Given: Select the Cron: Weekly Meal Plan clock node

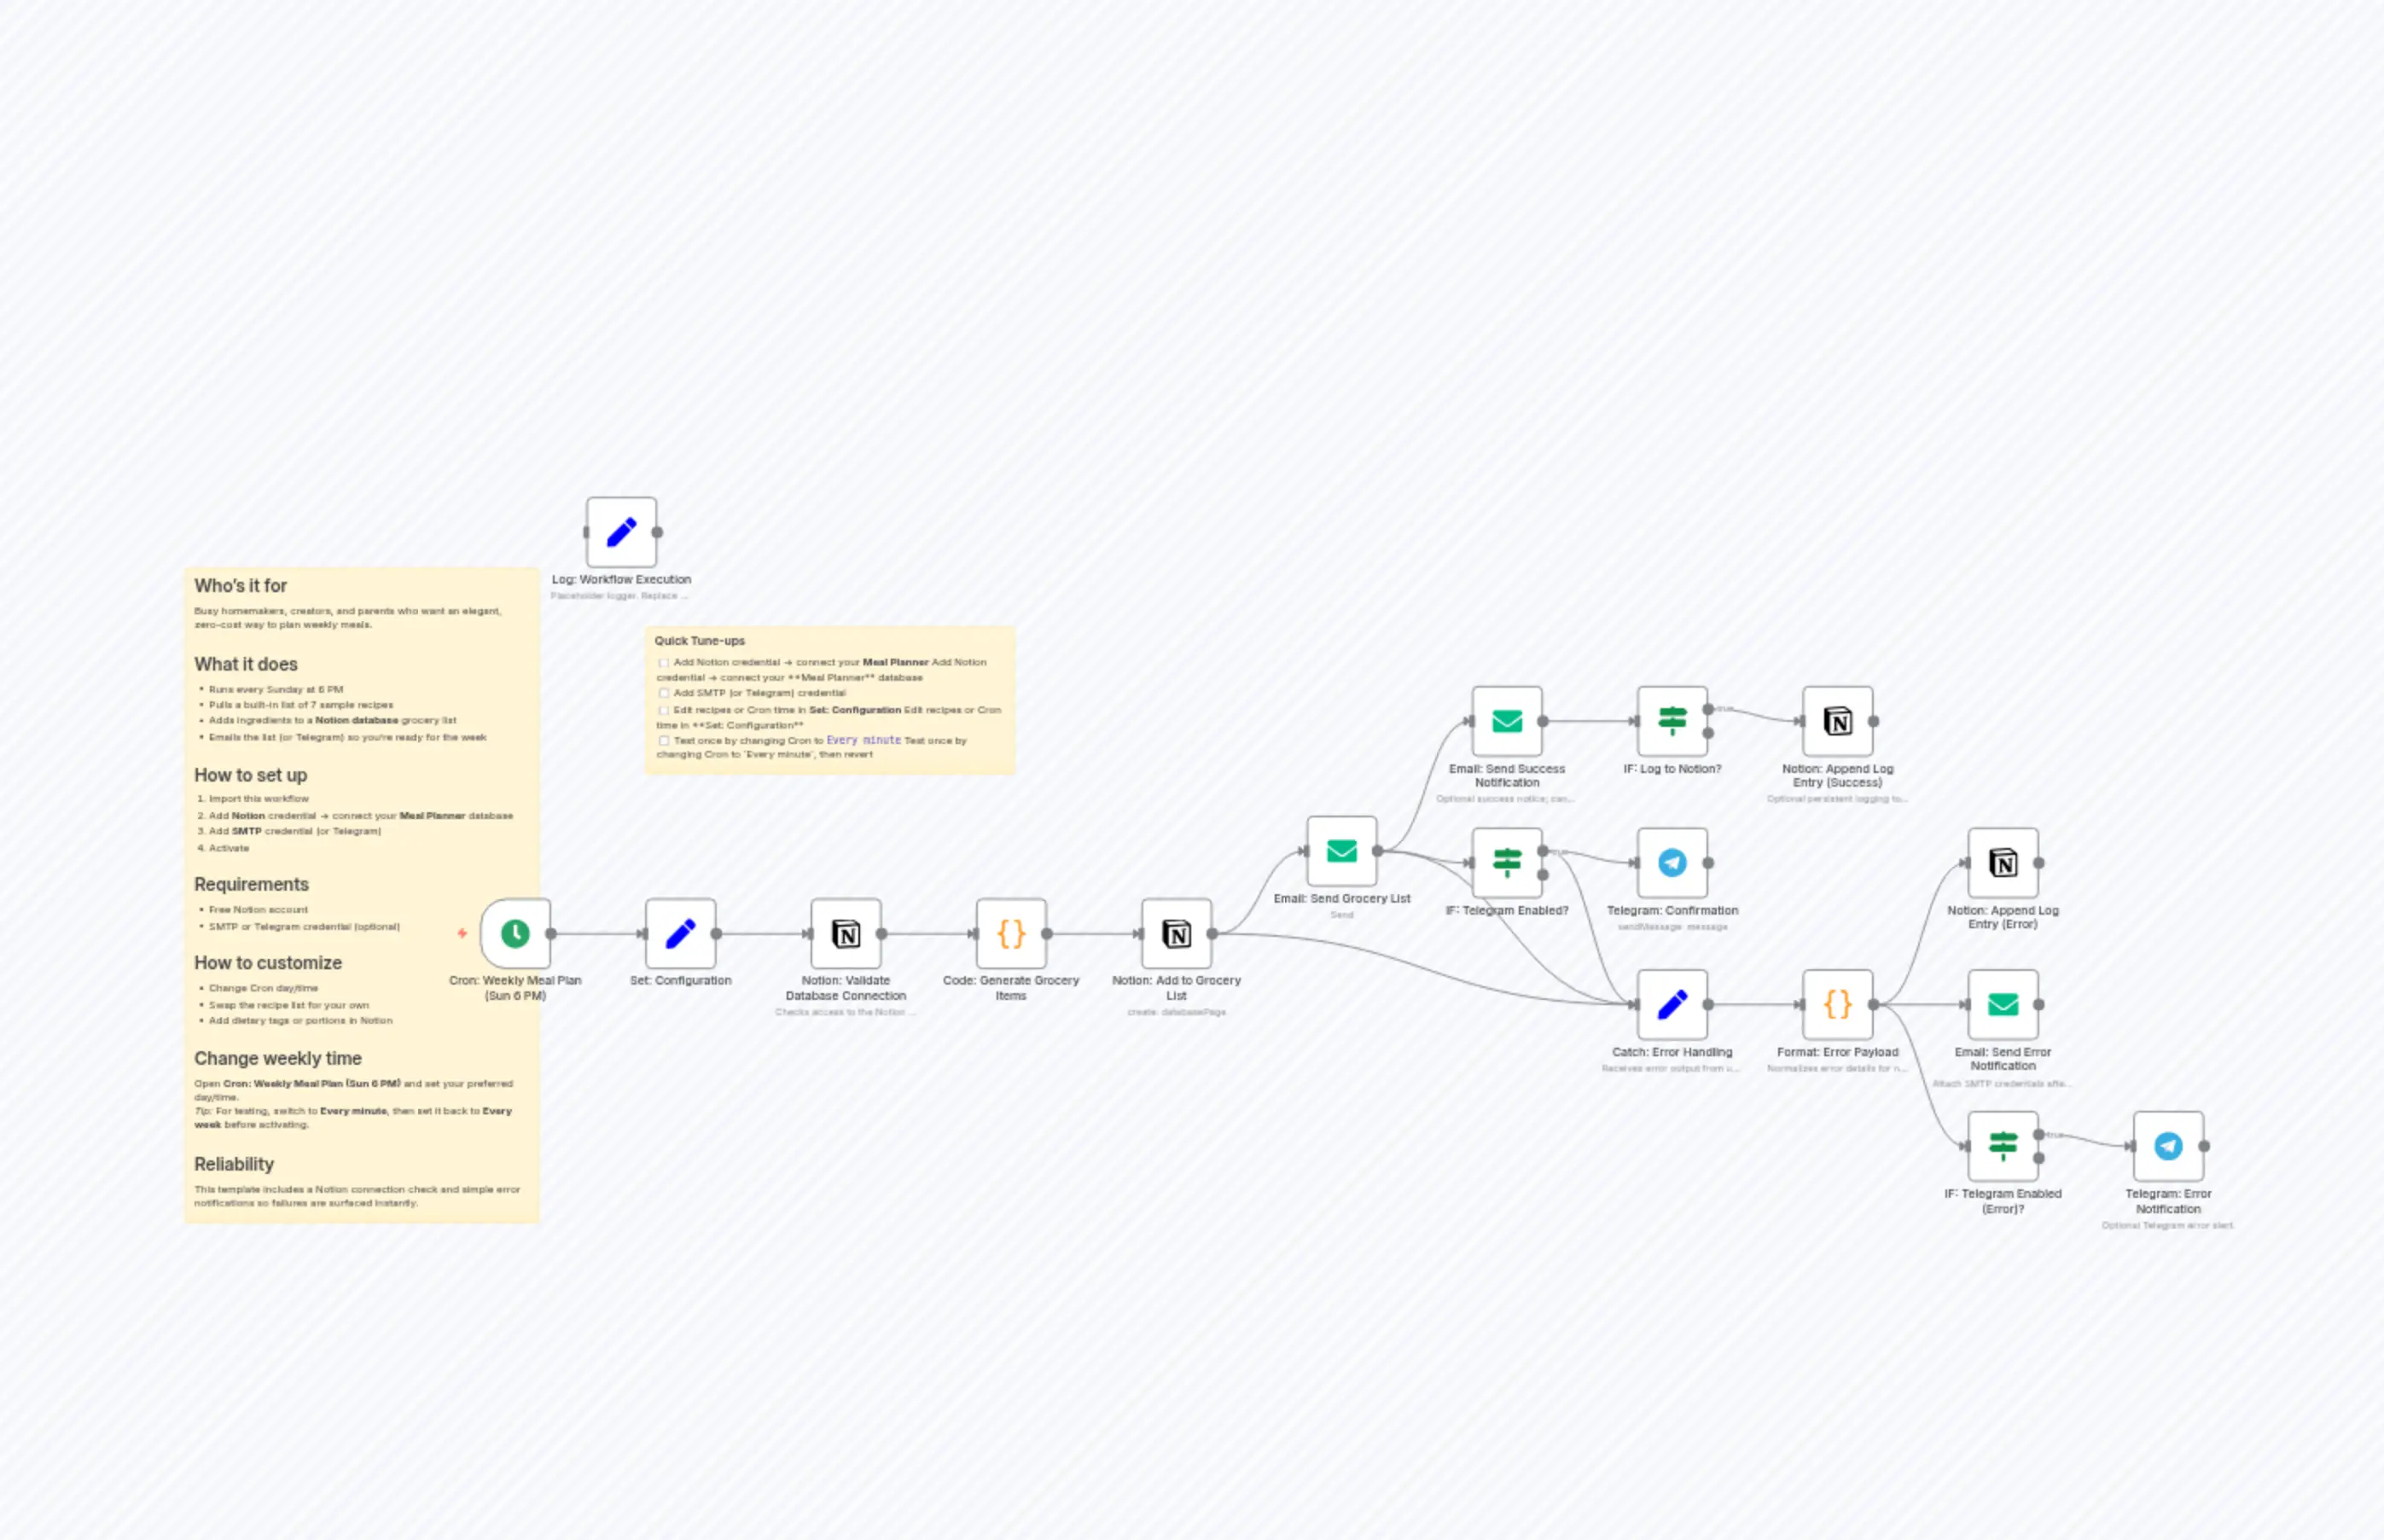Looking at the screenshot, I should click(516, 932).
